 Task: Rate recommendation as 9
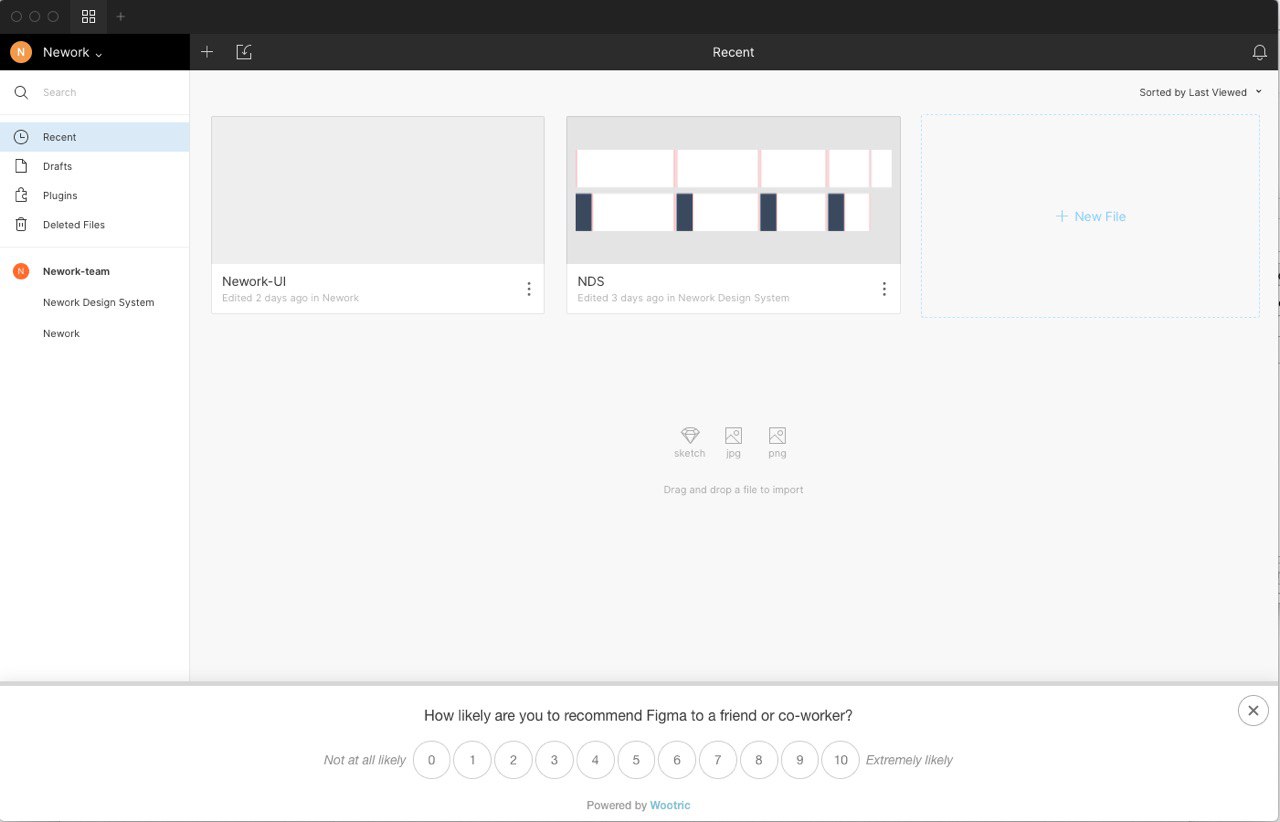[800, 760]
